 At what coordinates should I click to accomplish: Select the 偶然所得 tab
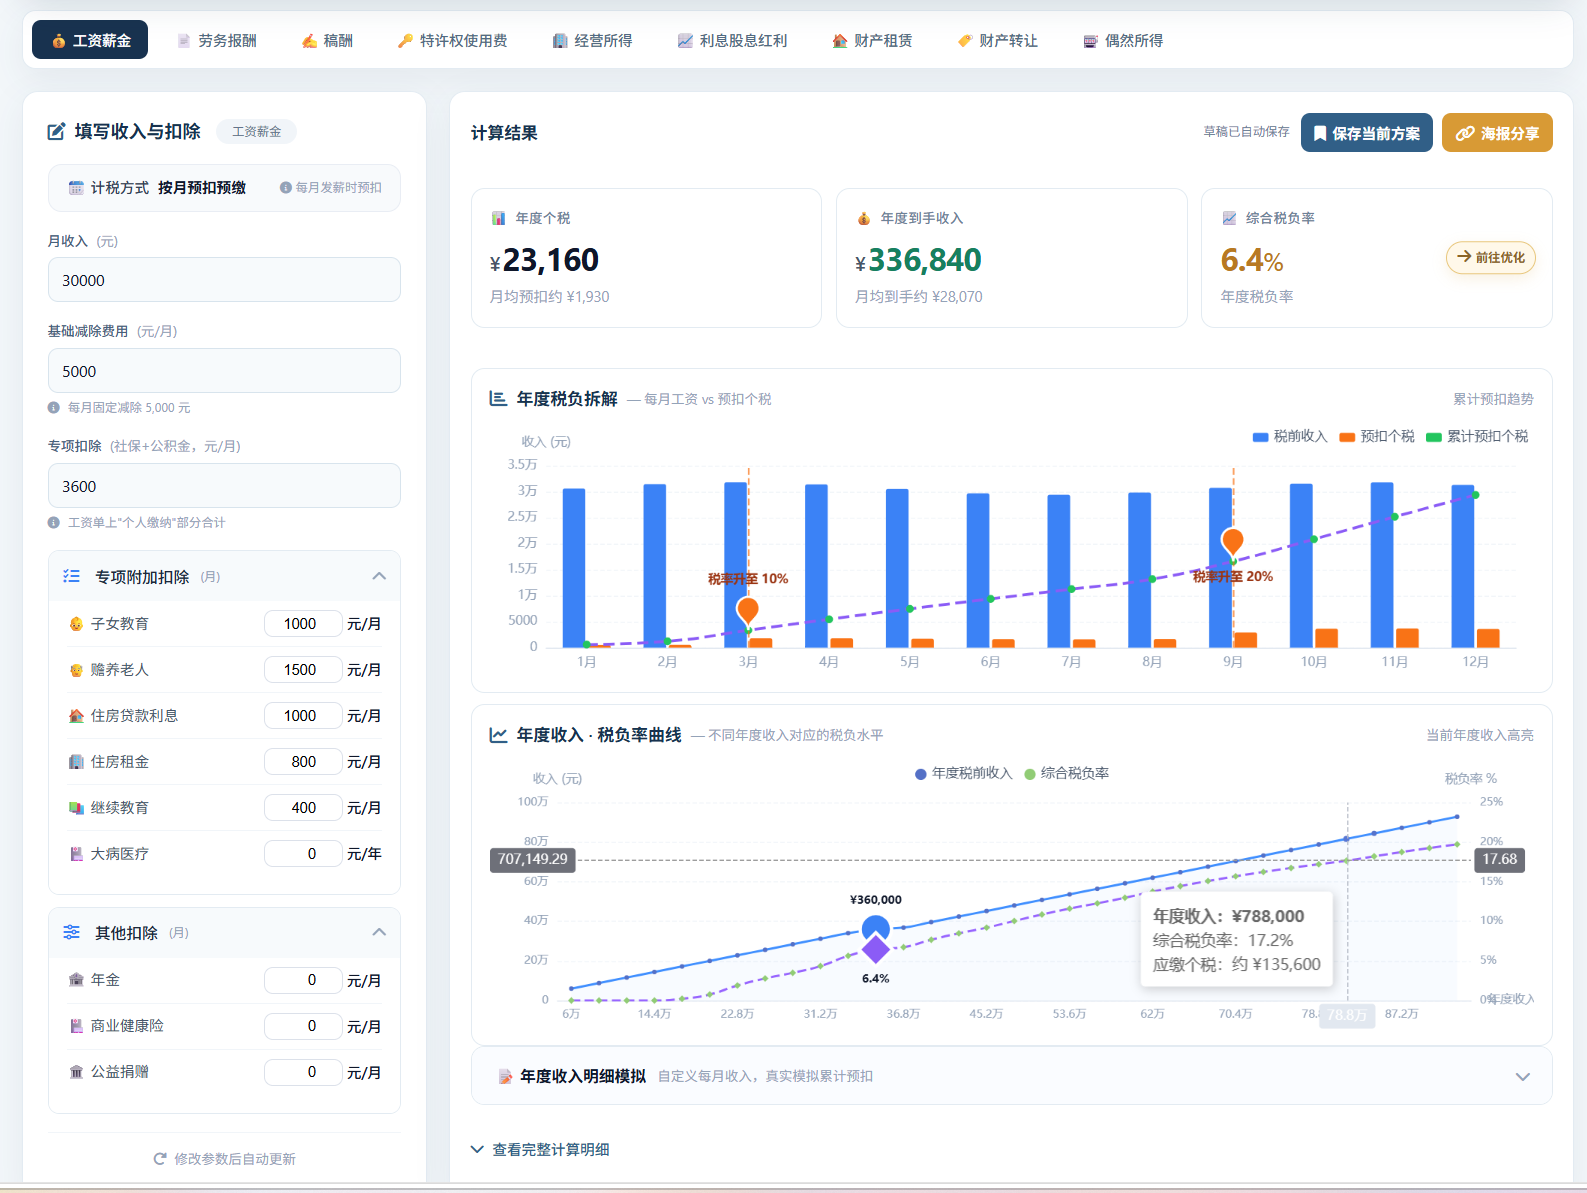1123,40
